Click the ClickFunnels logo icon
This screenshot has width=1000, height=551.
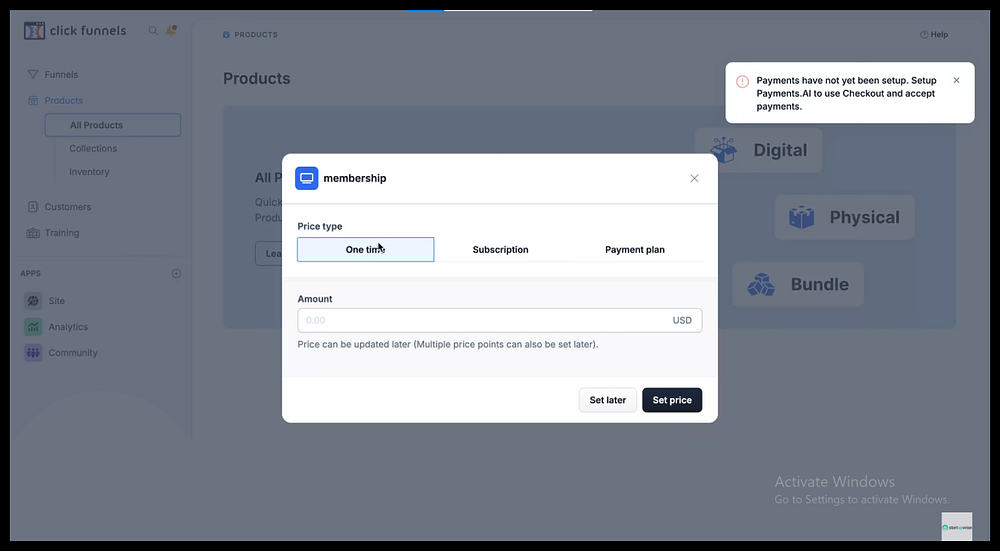[x=34, y=31]
